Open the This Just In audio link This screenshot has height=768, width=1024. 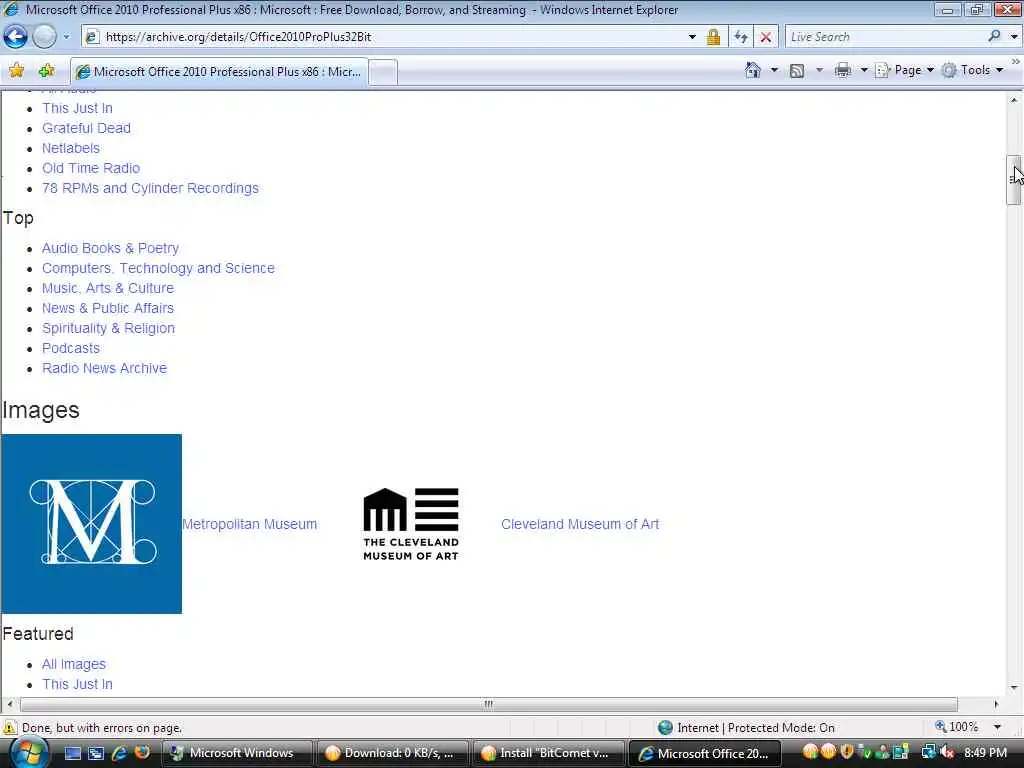click(x=77, y=108)
